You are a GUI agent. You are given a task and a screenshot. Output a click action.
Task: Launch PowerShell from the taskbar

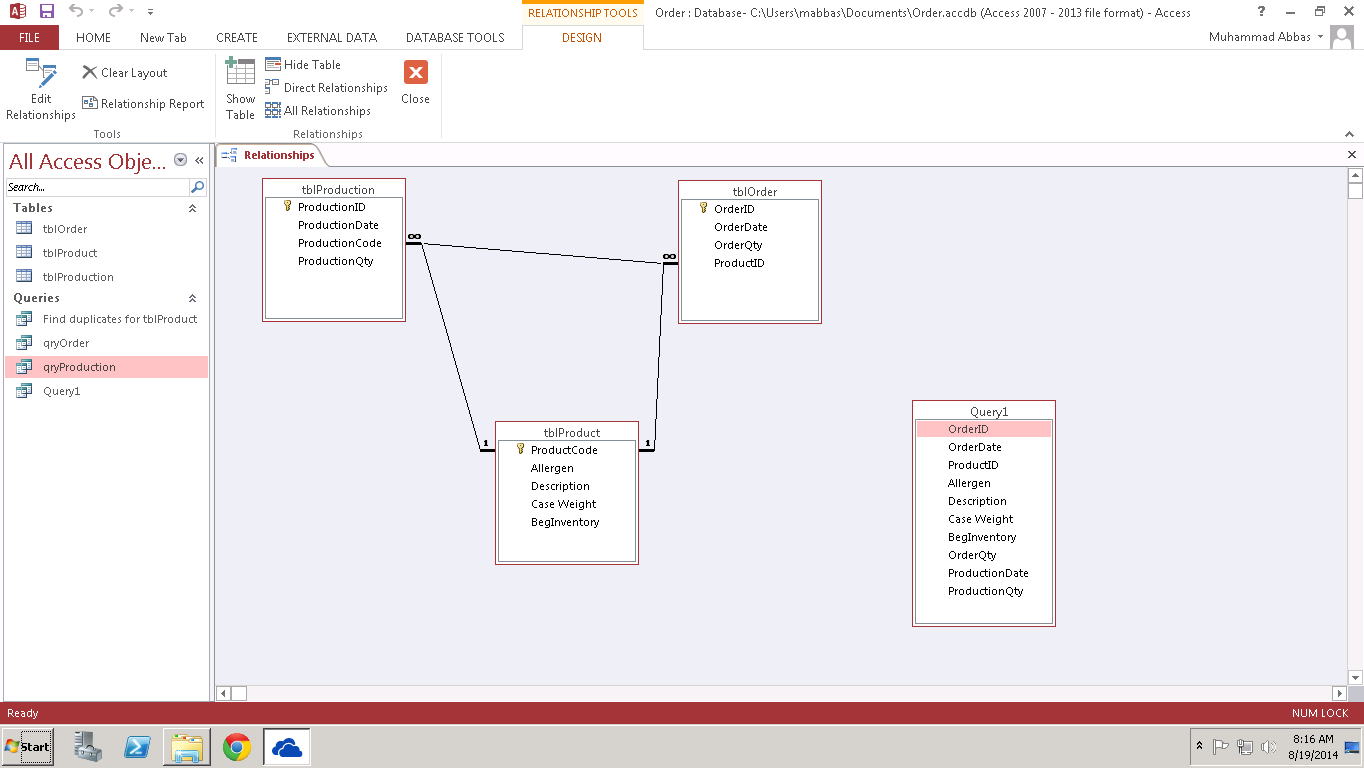(x=137, y=747)
